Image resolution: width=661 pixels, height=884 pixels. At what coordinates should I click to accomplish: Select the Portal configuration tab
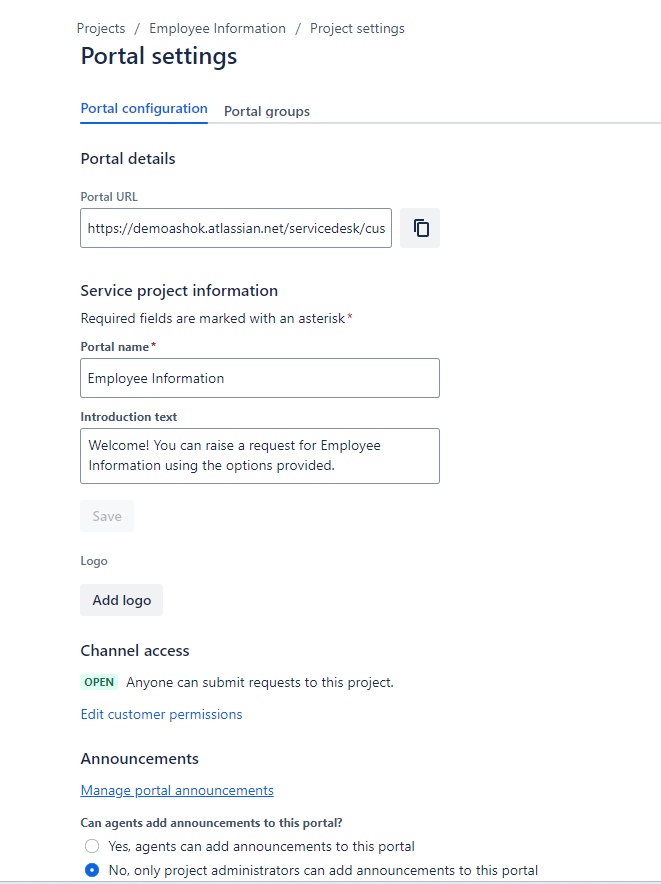pyautogui.click(x=143, y=108)
